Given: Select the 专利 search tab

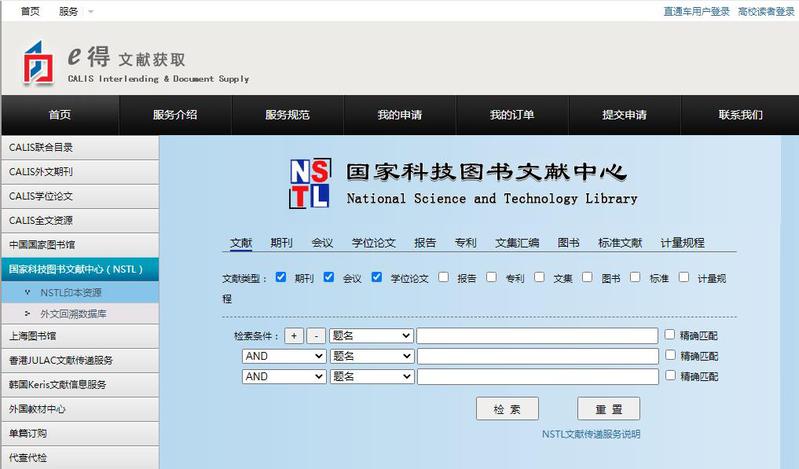Looking at the screenshot, I should click(x=465, y=243).
